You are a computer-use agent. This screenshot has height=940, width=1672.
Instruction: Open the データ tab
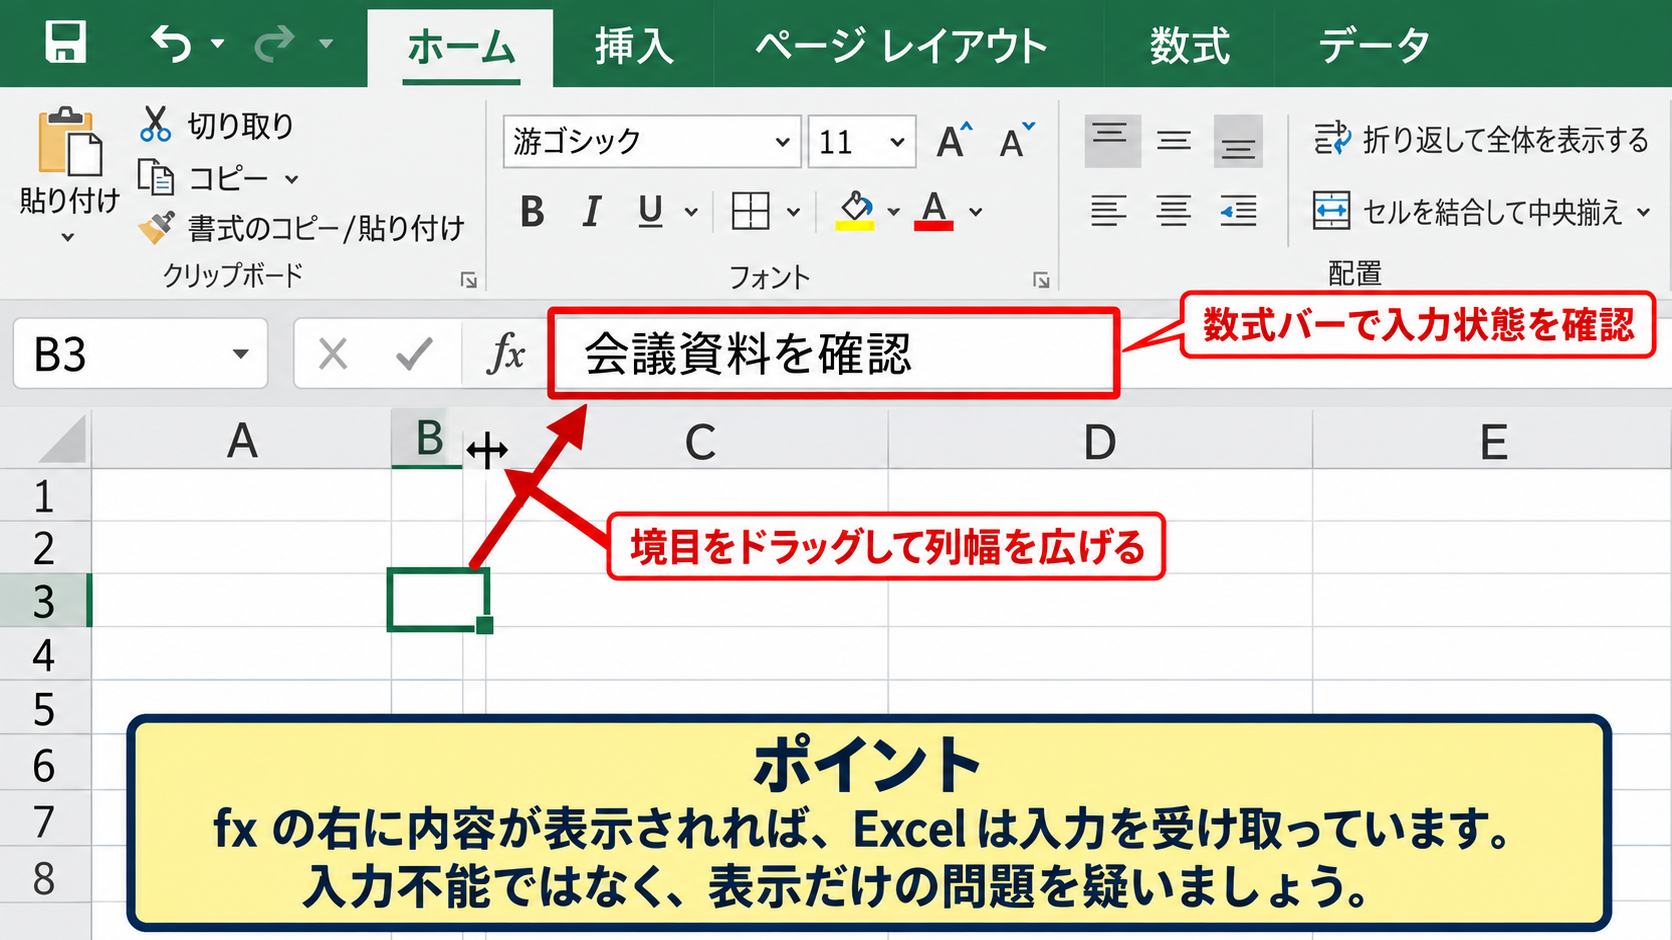coord(1373,47)
